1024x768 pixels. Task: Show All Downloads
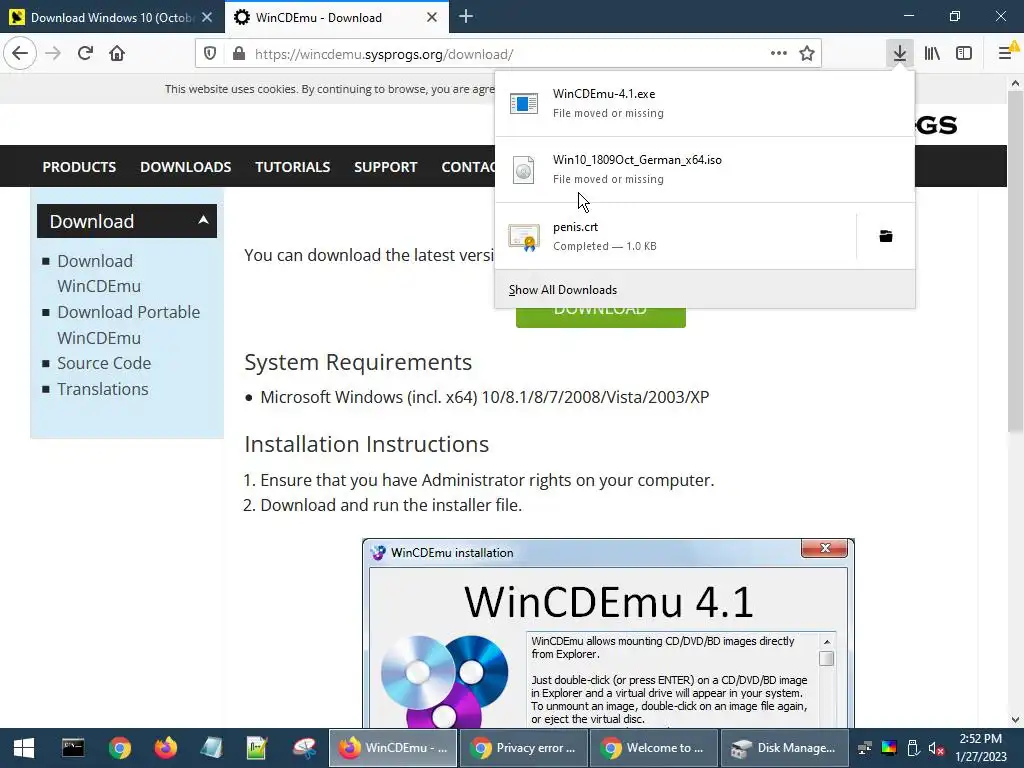tap(705, 289)
